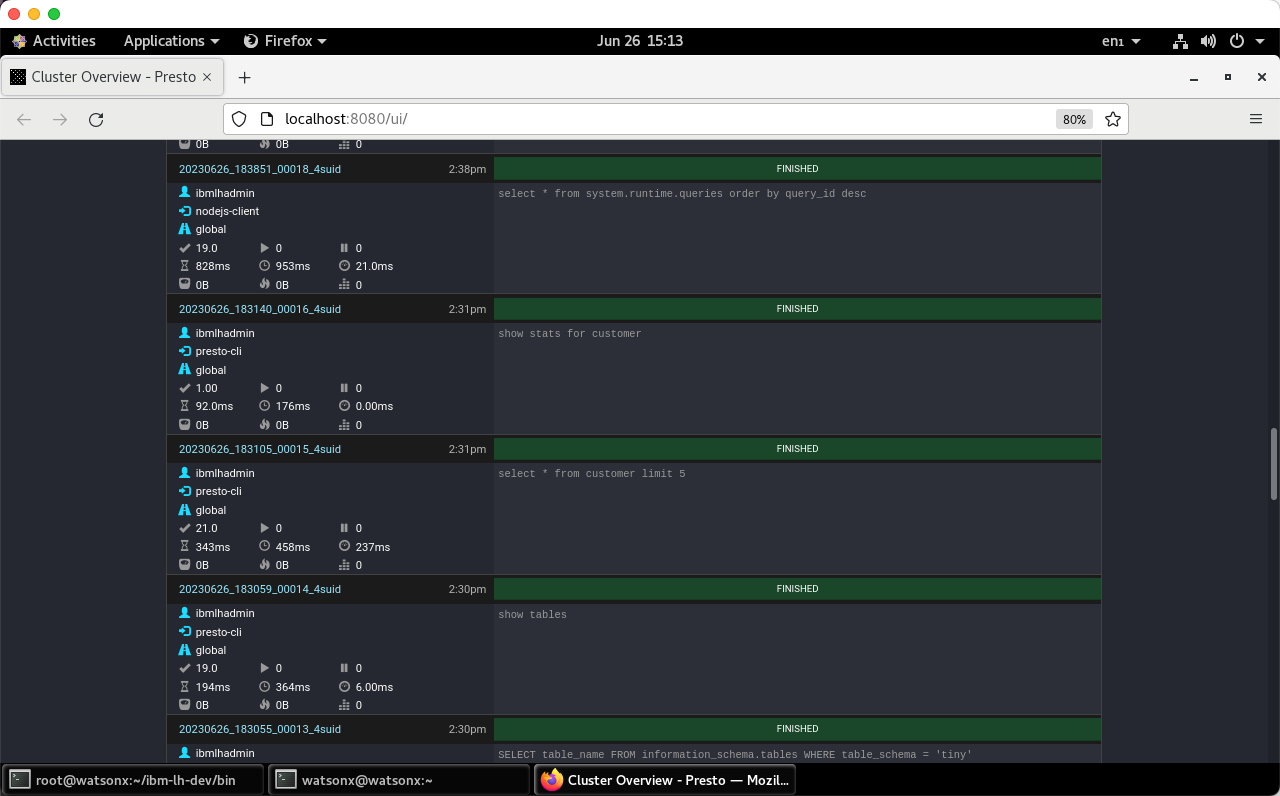Open query link 20230626_183055_00013_4suid

[260, 729]
